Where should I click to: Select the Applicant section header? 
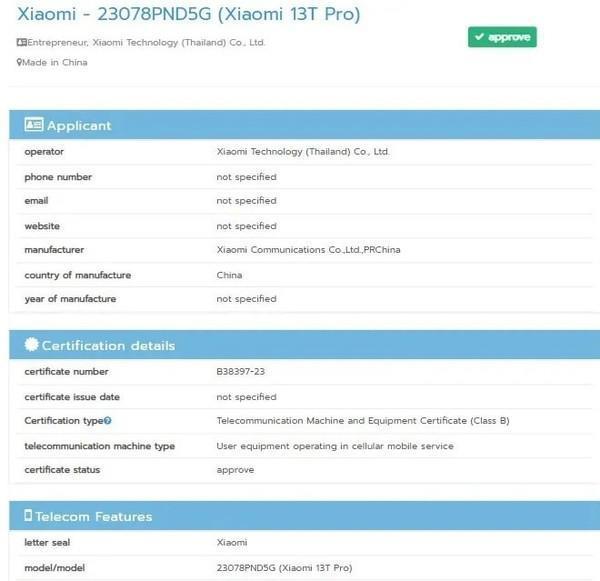[305, 125]
